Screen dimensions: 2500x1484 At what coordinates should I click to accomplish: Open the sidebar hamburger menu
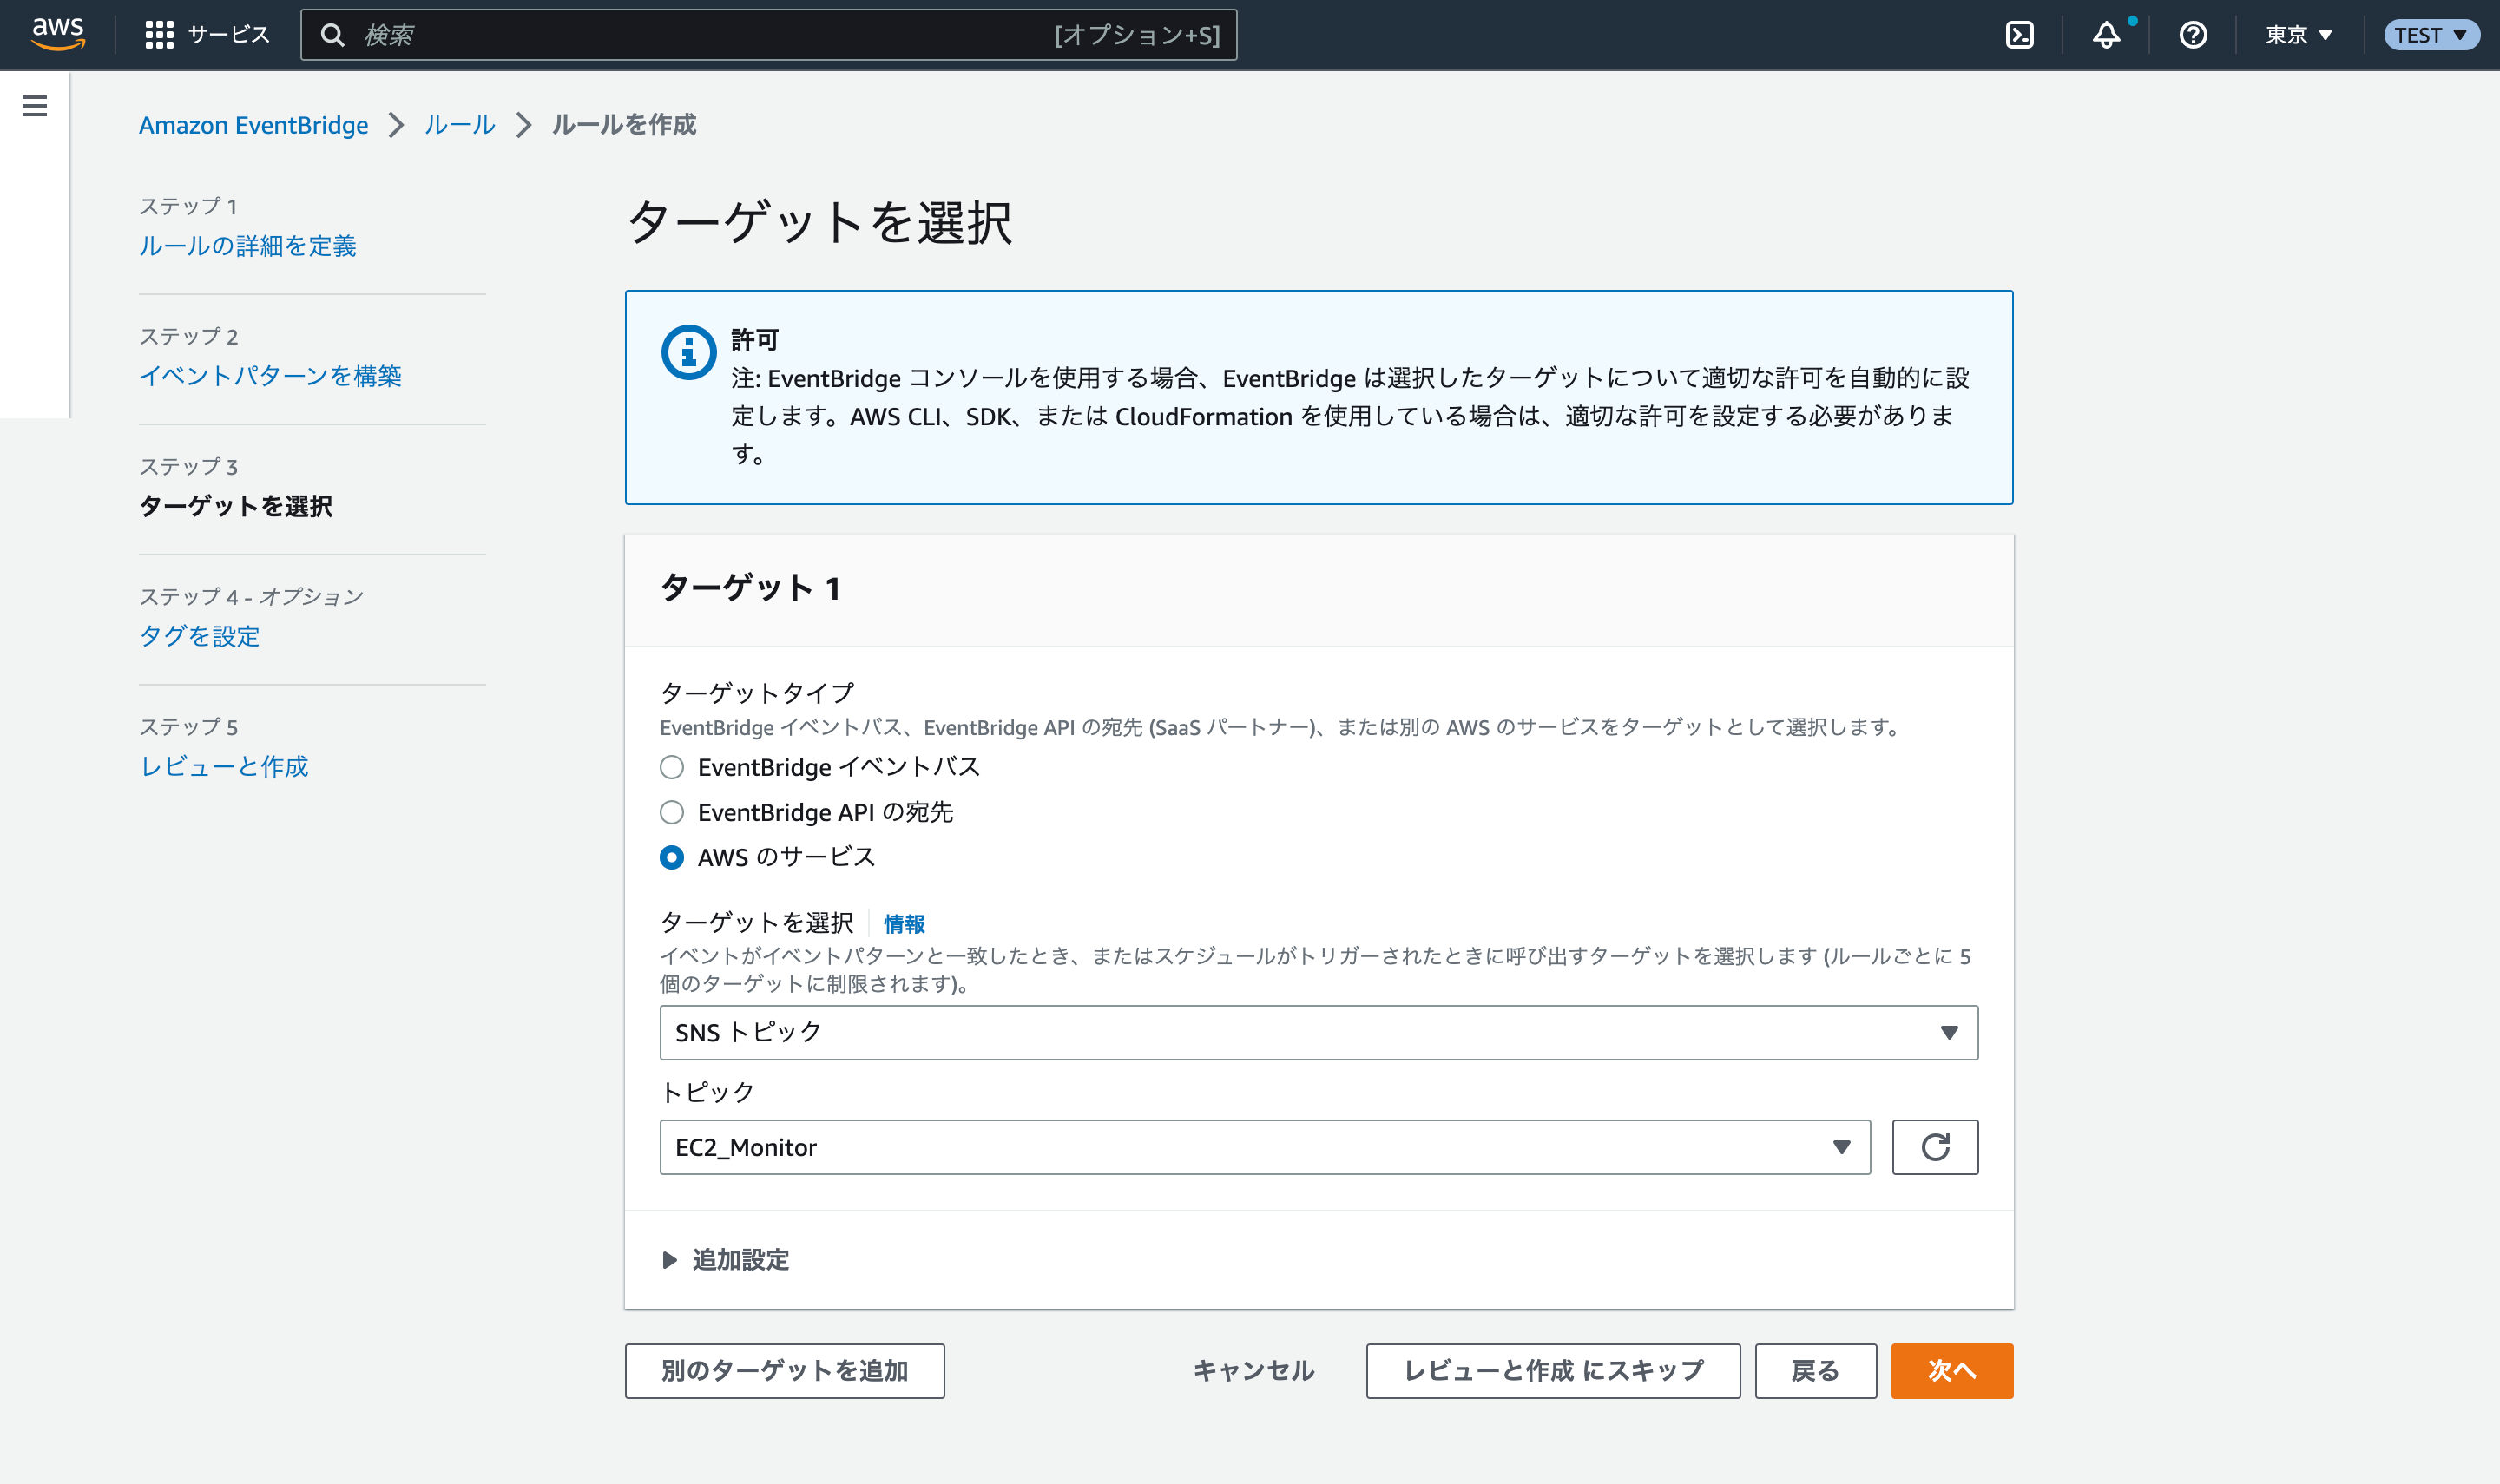(35, 105)
